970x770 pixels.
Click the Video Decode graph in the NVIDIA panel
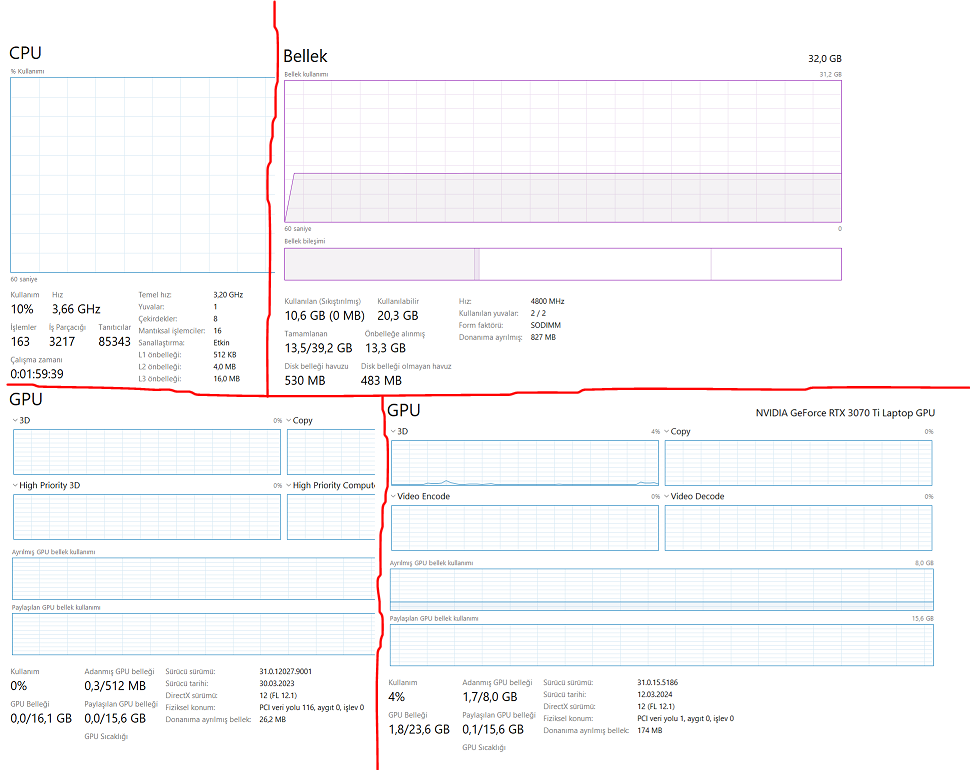[799, 528]
